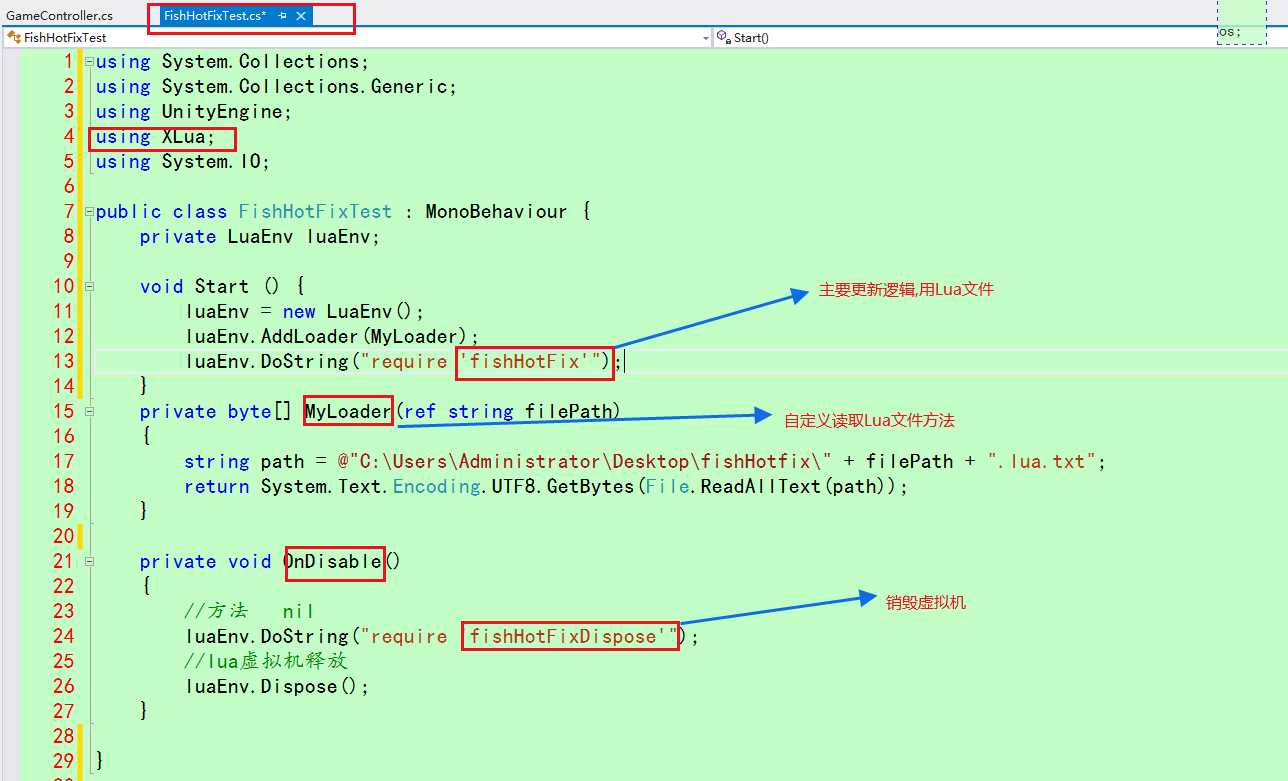Collapse the MyLoader method at line 15
This screenshot has height=781, width=1288.
(x=89, y=411)
